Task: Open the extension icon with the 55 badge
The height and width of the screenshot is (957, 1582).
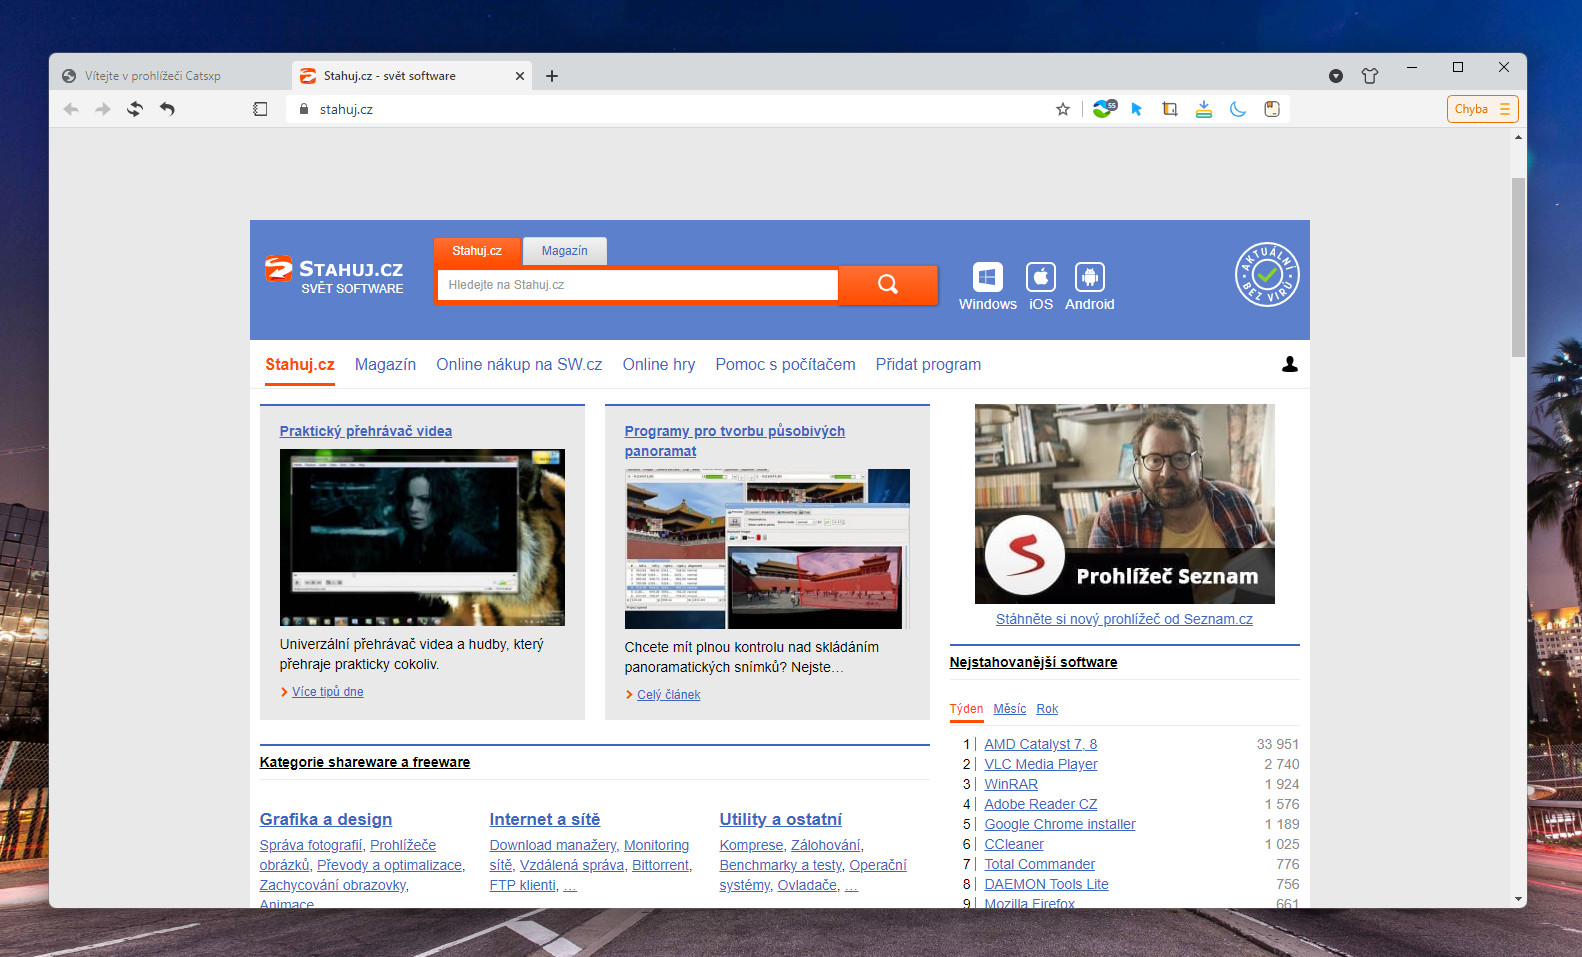Action: pyautogui.click(x=1104, y=109)
